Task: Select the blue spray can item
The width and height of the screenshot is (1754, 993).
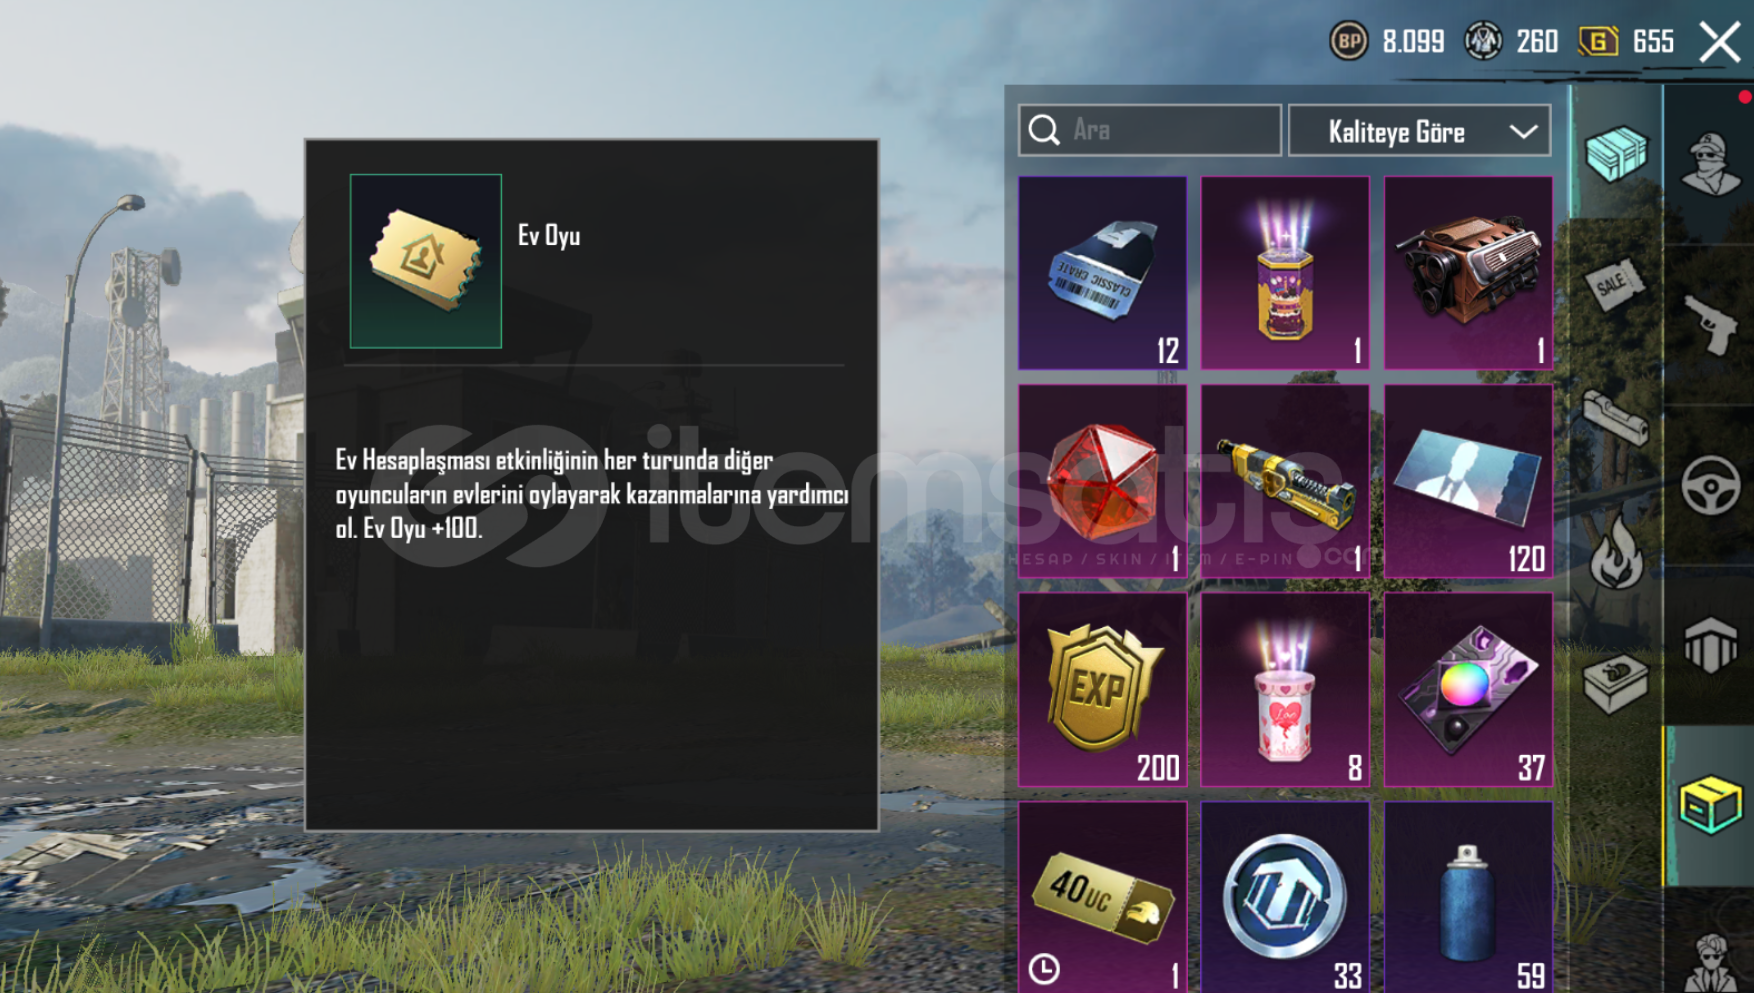Action: [1468, 897]
